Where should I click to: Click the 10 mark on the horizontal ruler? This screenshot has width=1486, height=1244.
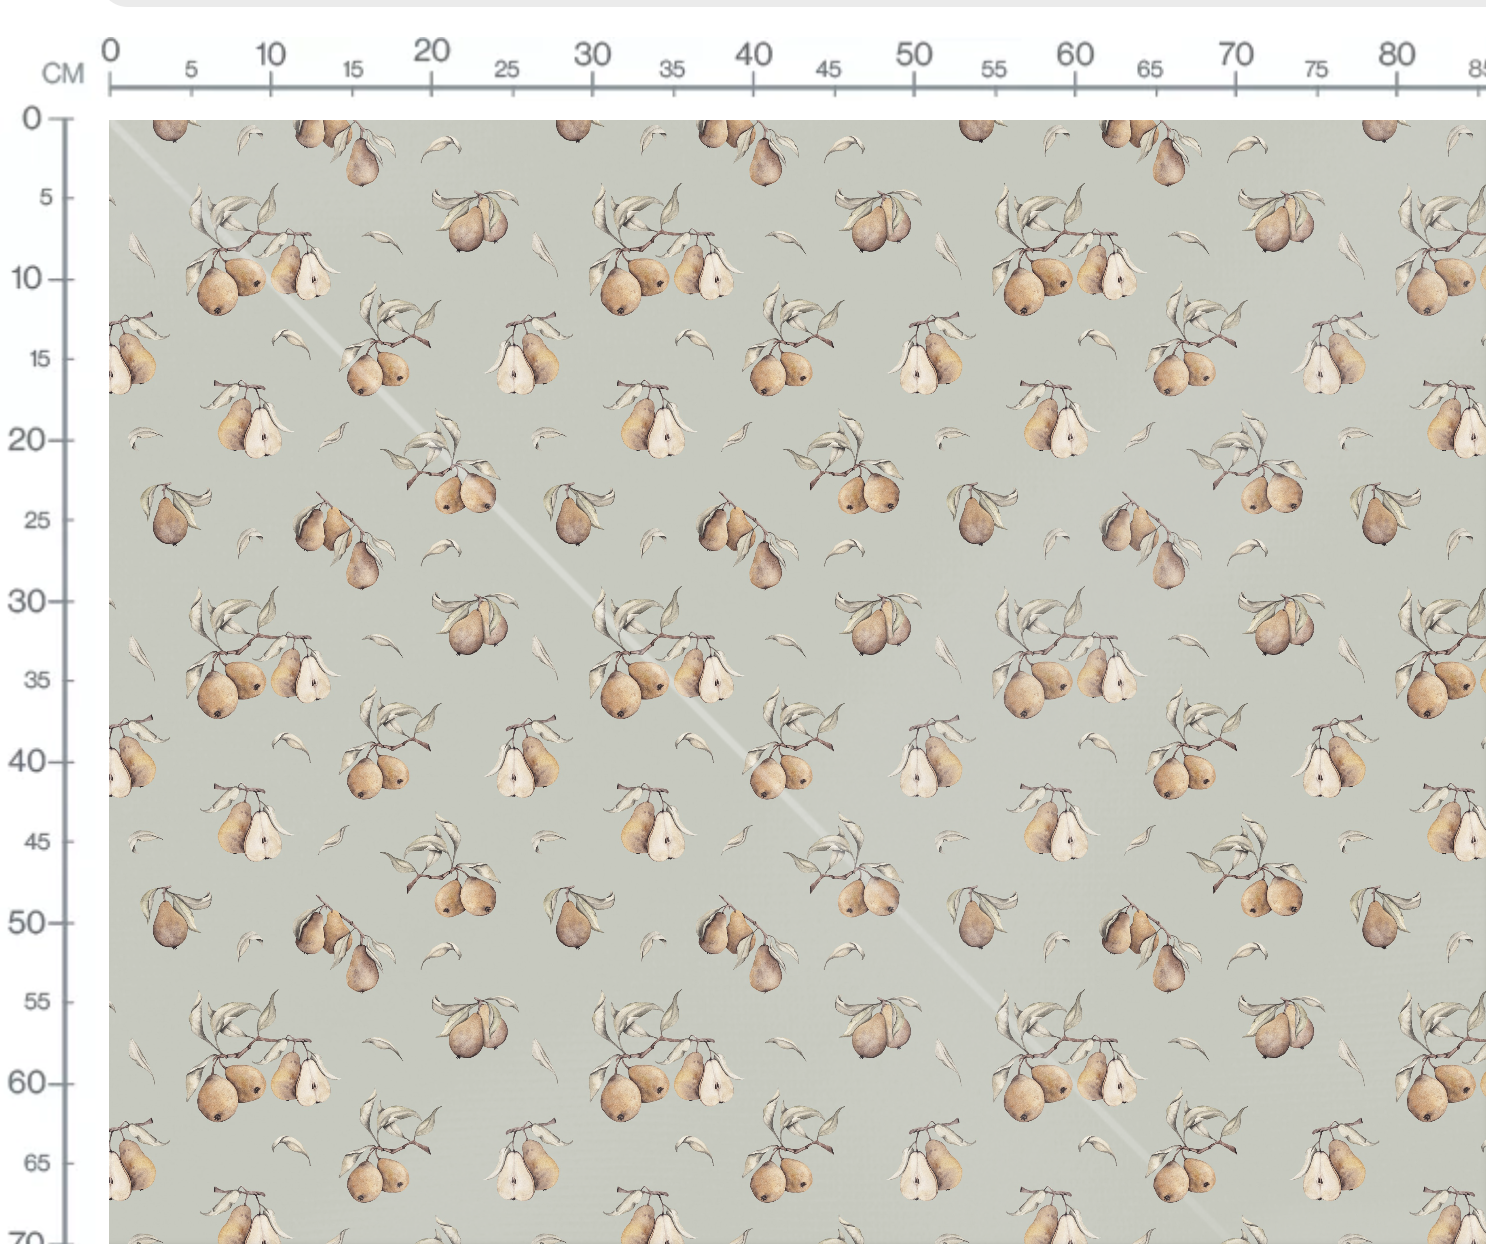coord(270,53)
